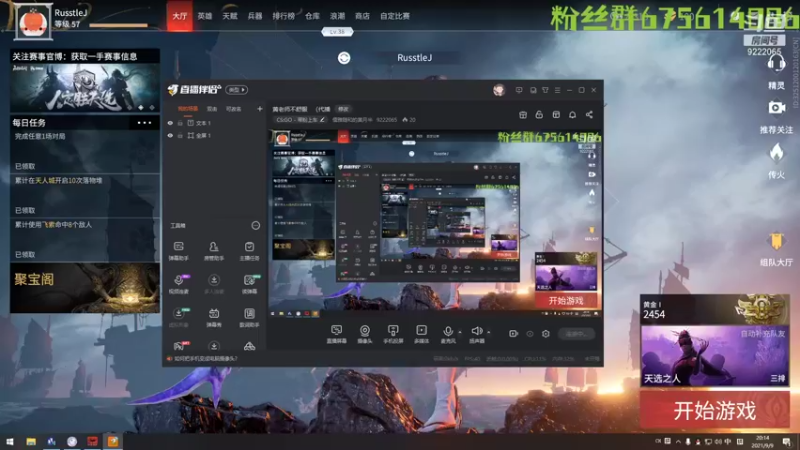Open the 关注赛事官博 event banner
800x450 pixels.
coord(85,81)
